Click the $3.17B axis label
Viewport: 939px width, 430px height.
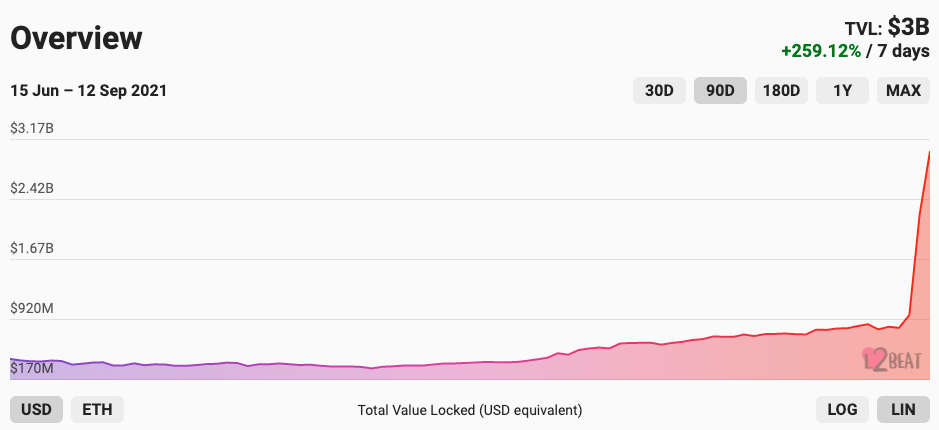point(32,128)
